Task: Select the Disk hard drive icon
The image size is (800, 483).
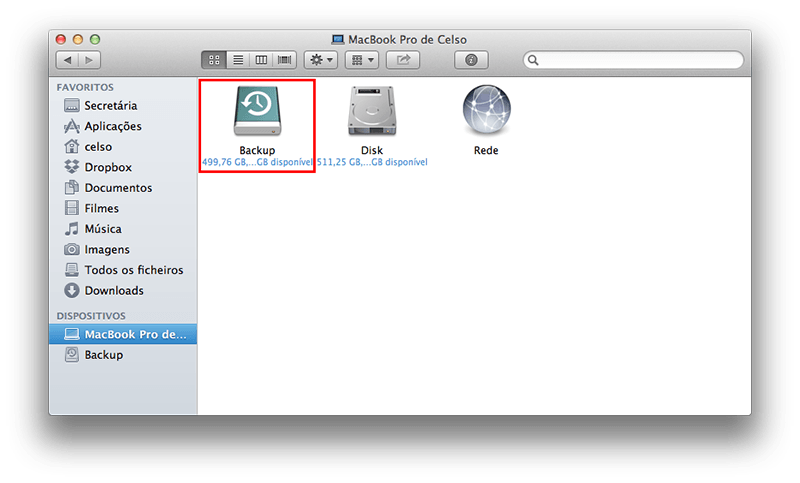Action: (372, 111)
